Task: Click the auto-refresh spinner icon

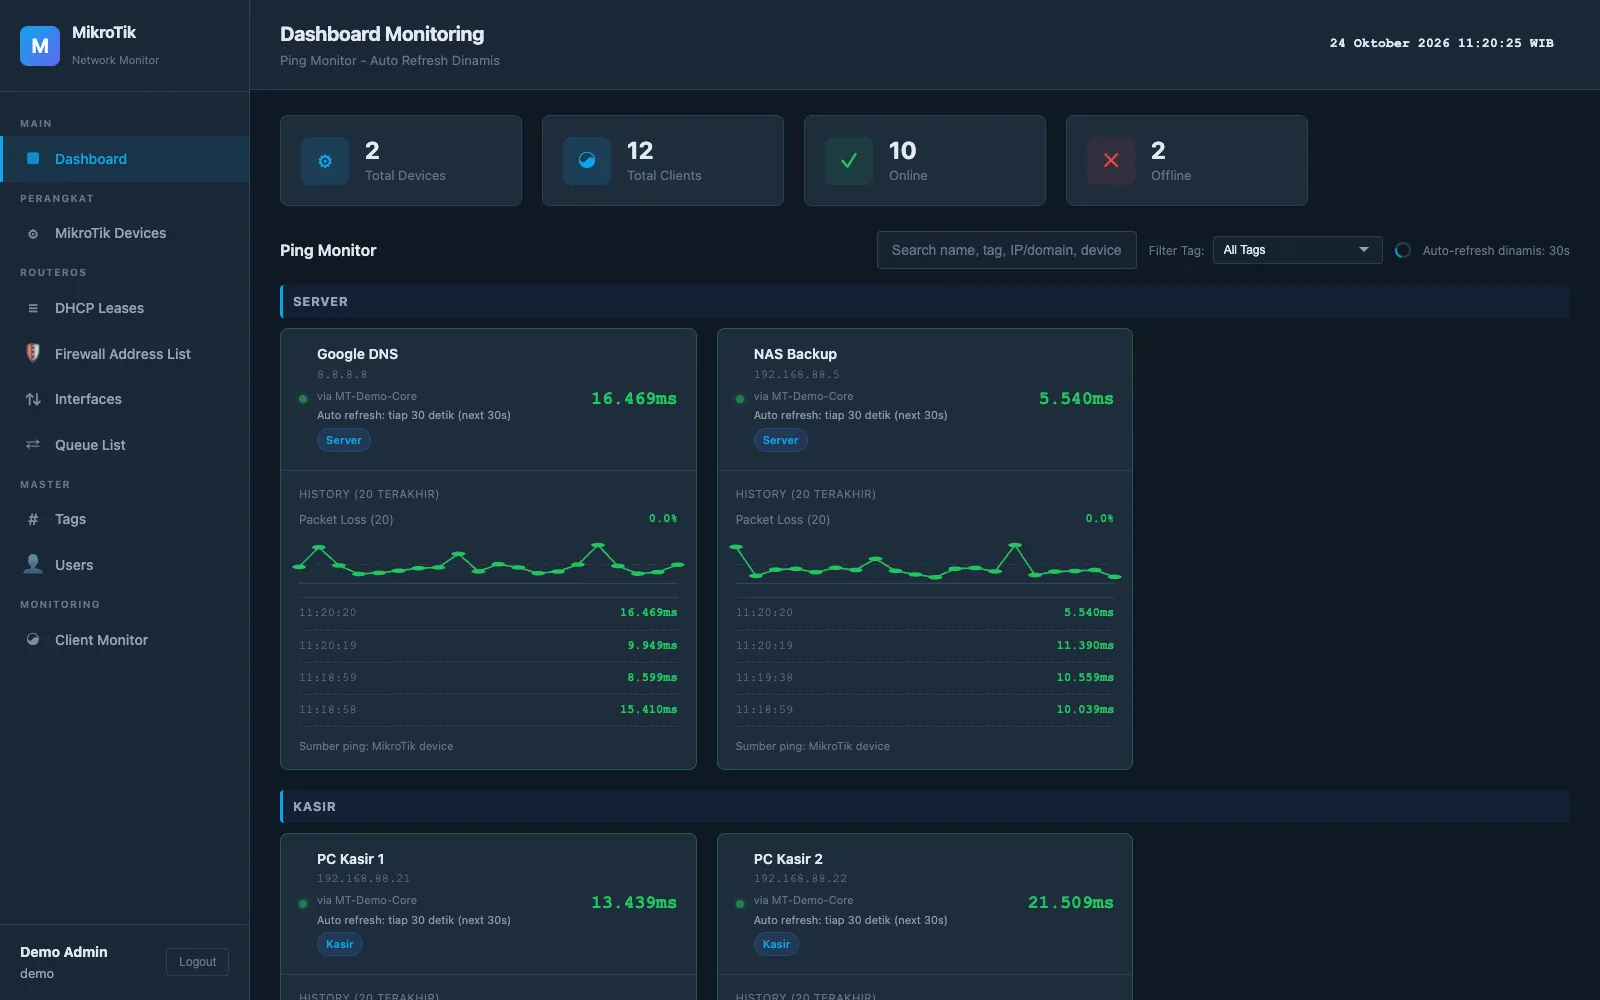Action: (1403, 250)
